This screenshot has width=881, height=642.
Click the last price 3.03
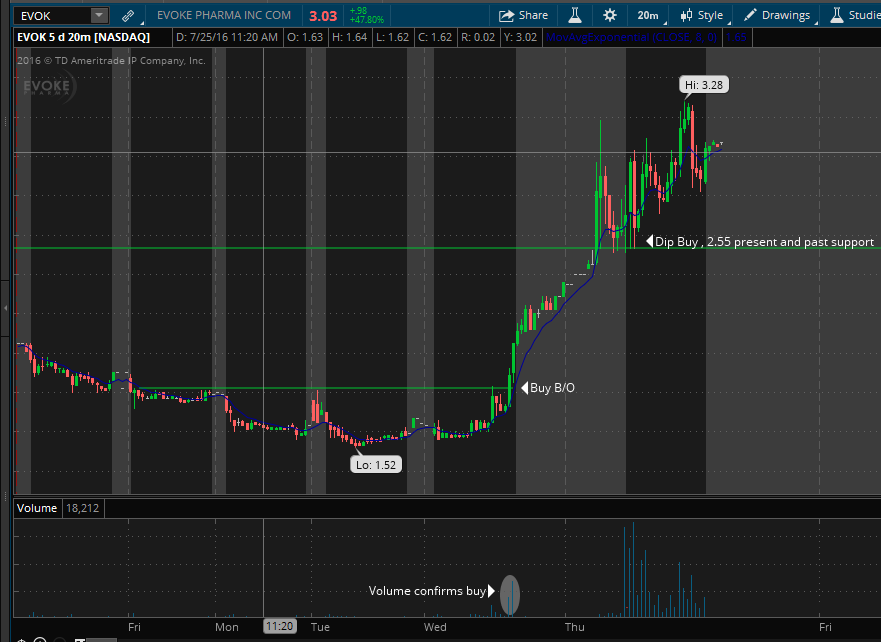click(x=323, y=16)
